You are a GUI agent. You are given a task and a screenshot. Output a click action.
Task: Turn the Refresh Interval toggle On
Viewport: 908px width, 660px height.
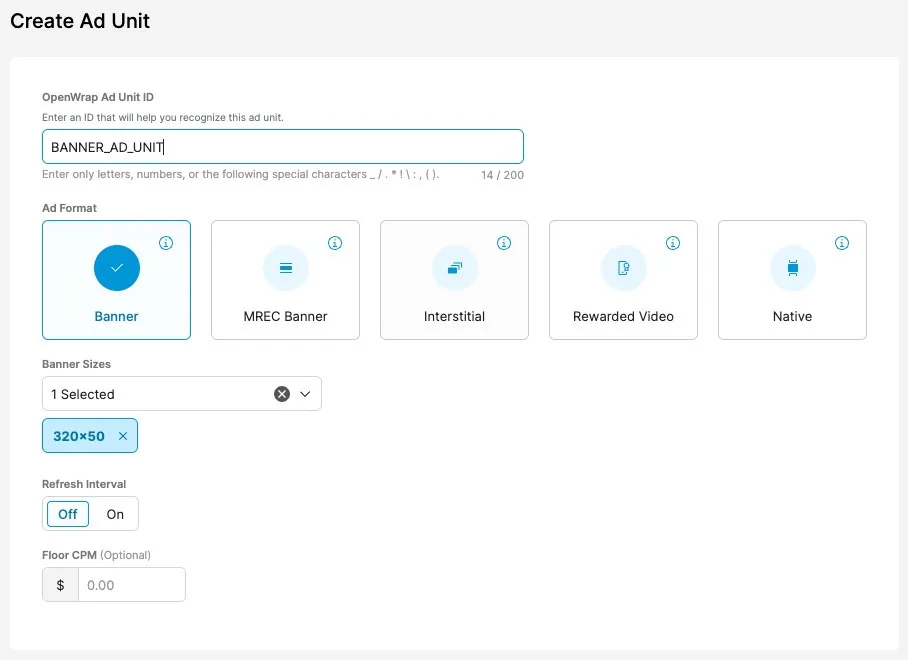(x=115, y=513)
